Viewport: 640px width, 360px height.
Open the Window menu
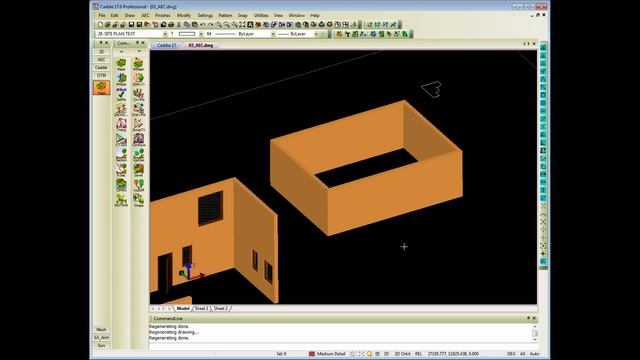[x=297, y=16]
